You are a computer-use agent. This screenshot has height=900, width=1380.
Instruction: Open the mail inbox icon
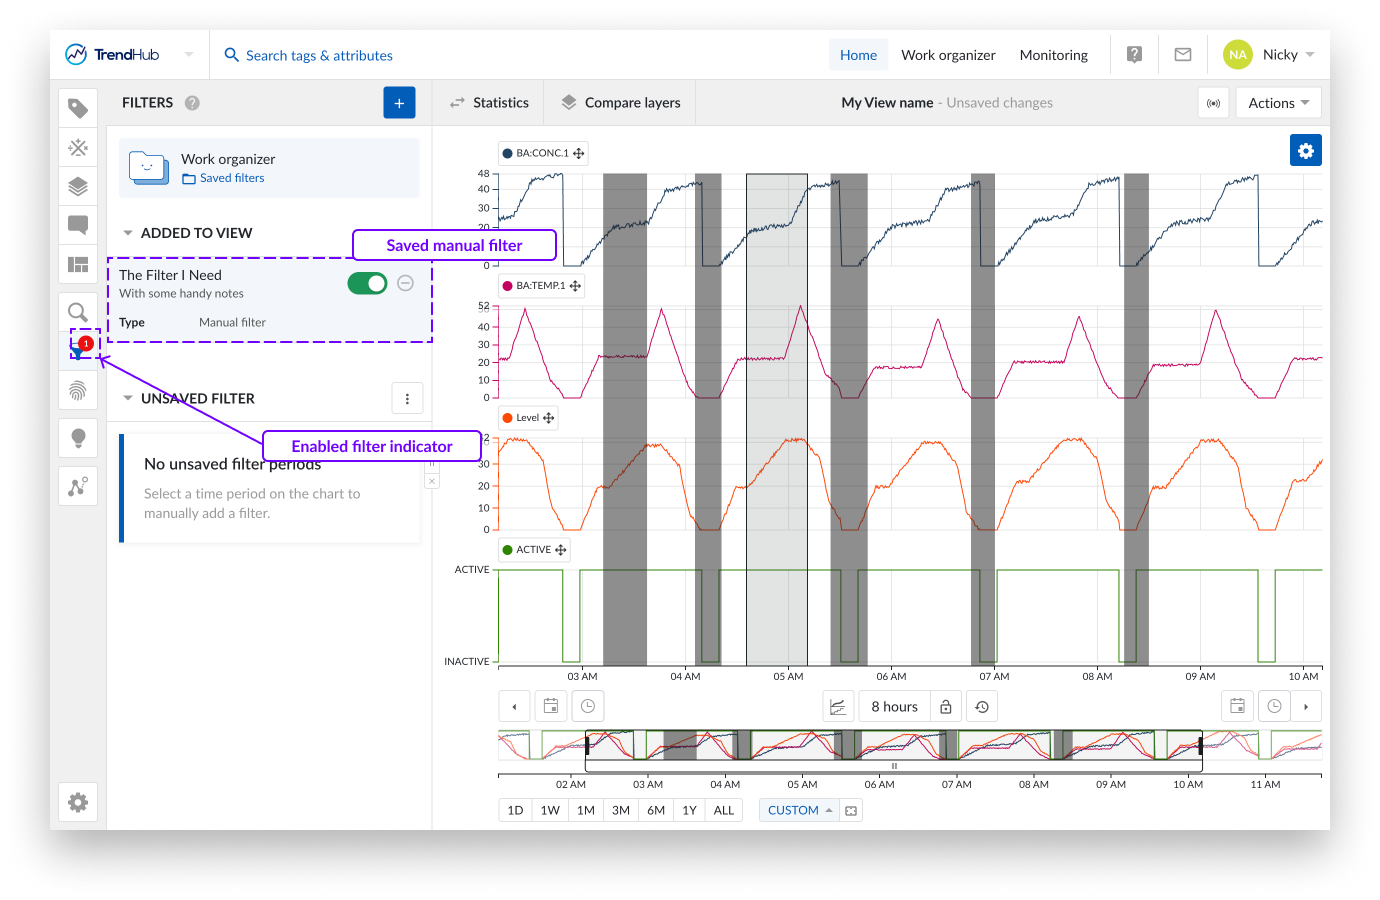(1183, 55)
